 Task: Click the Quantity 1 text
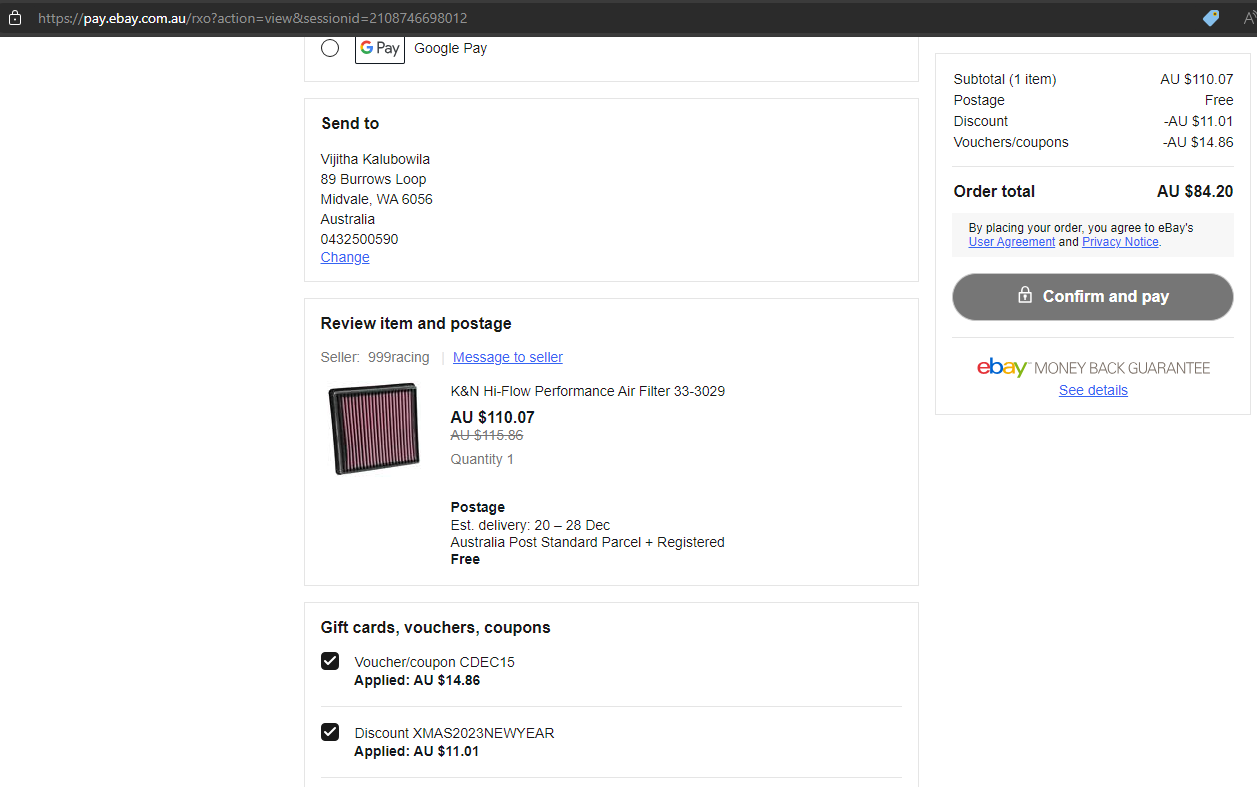(482, 459)
